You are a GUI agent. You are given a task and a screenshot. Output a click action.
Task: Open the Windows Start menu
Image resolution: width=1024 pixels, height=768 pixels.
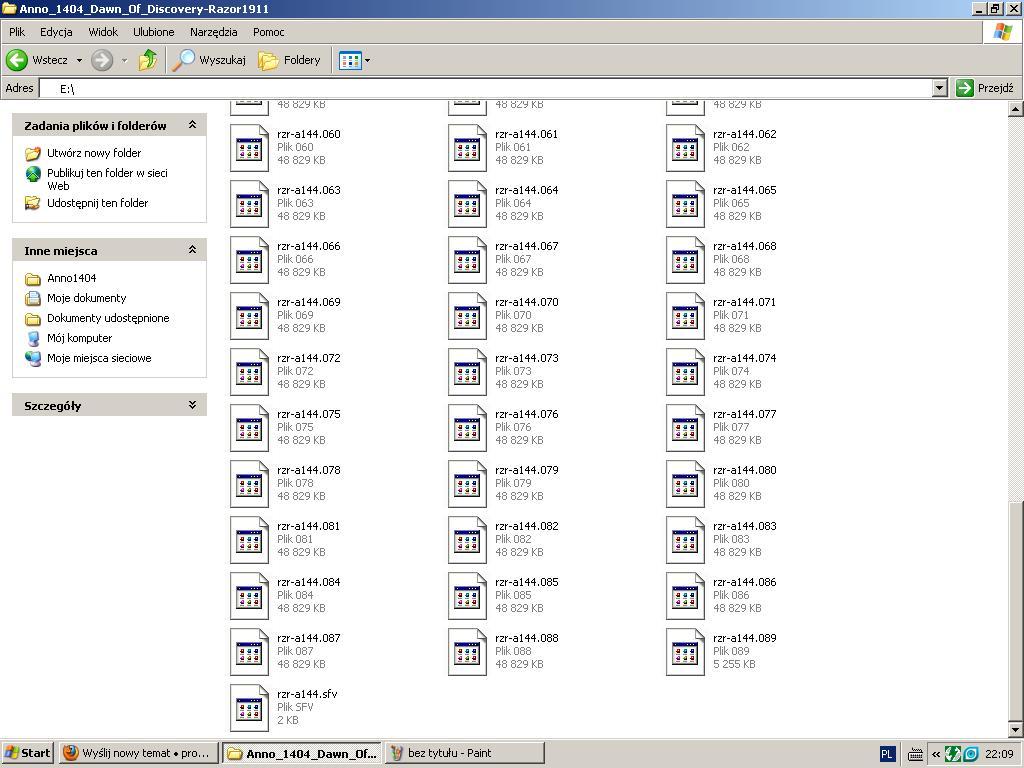27,754
